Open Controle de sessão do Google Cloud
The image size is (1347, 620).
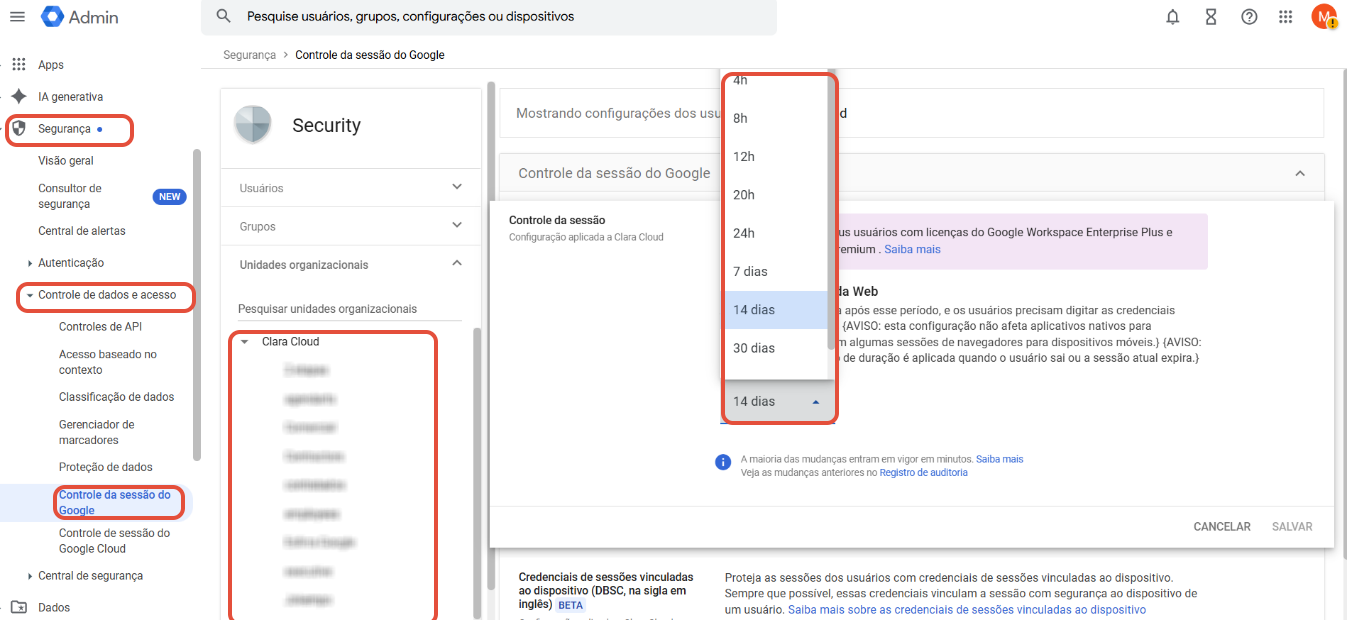(115, 541)
